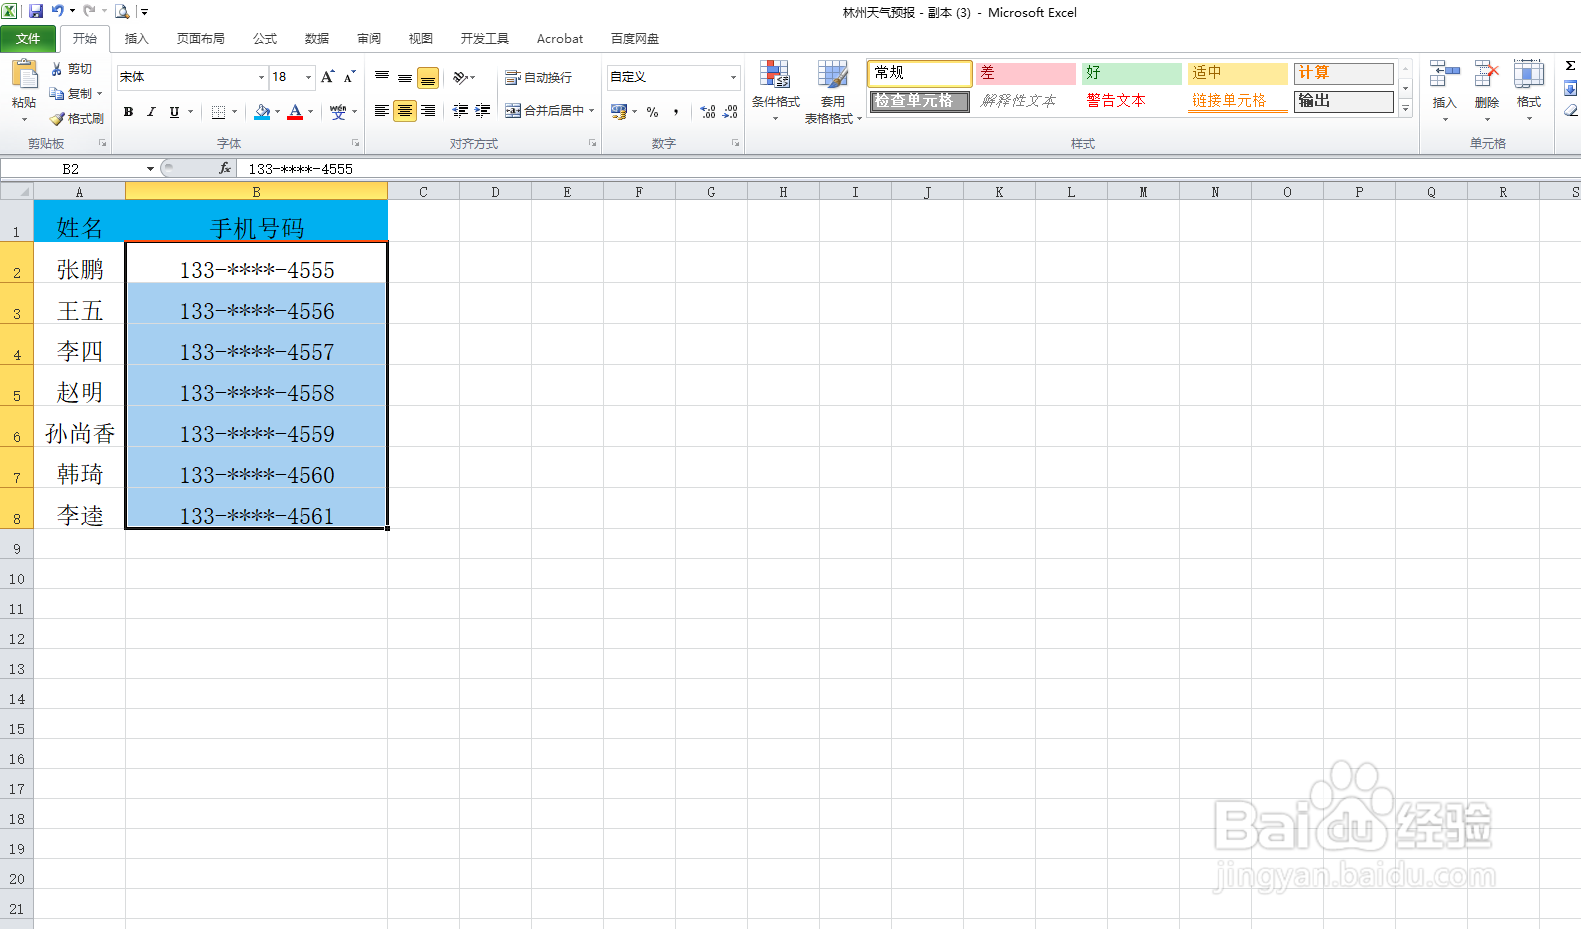Switch to 视图 tab
The width and height of the screenshot is (1581, 929).
point(421,39)
